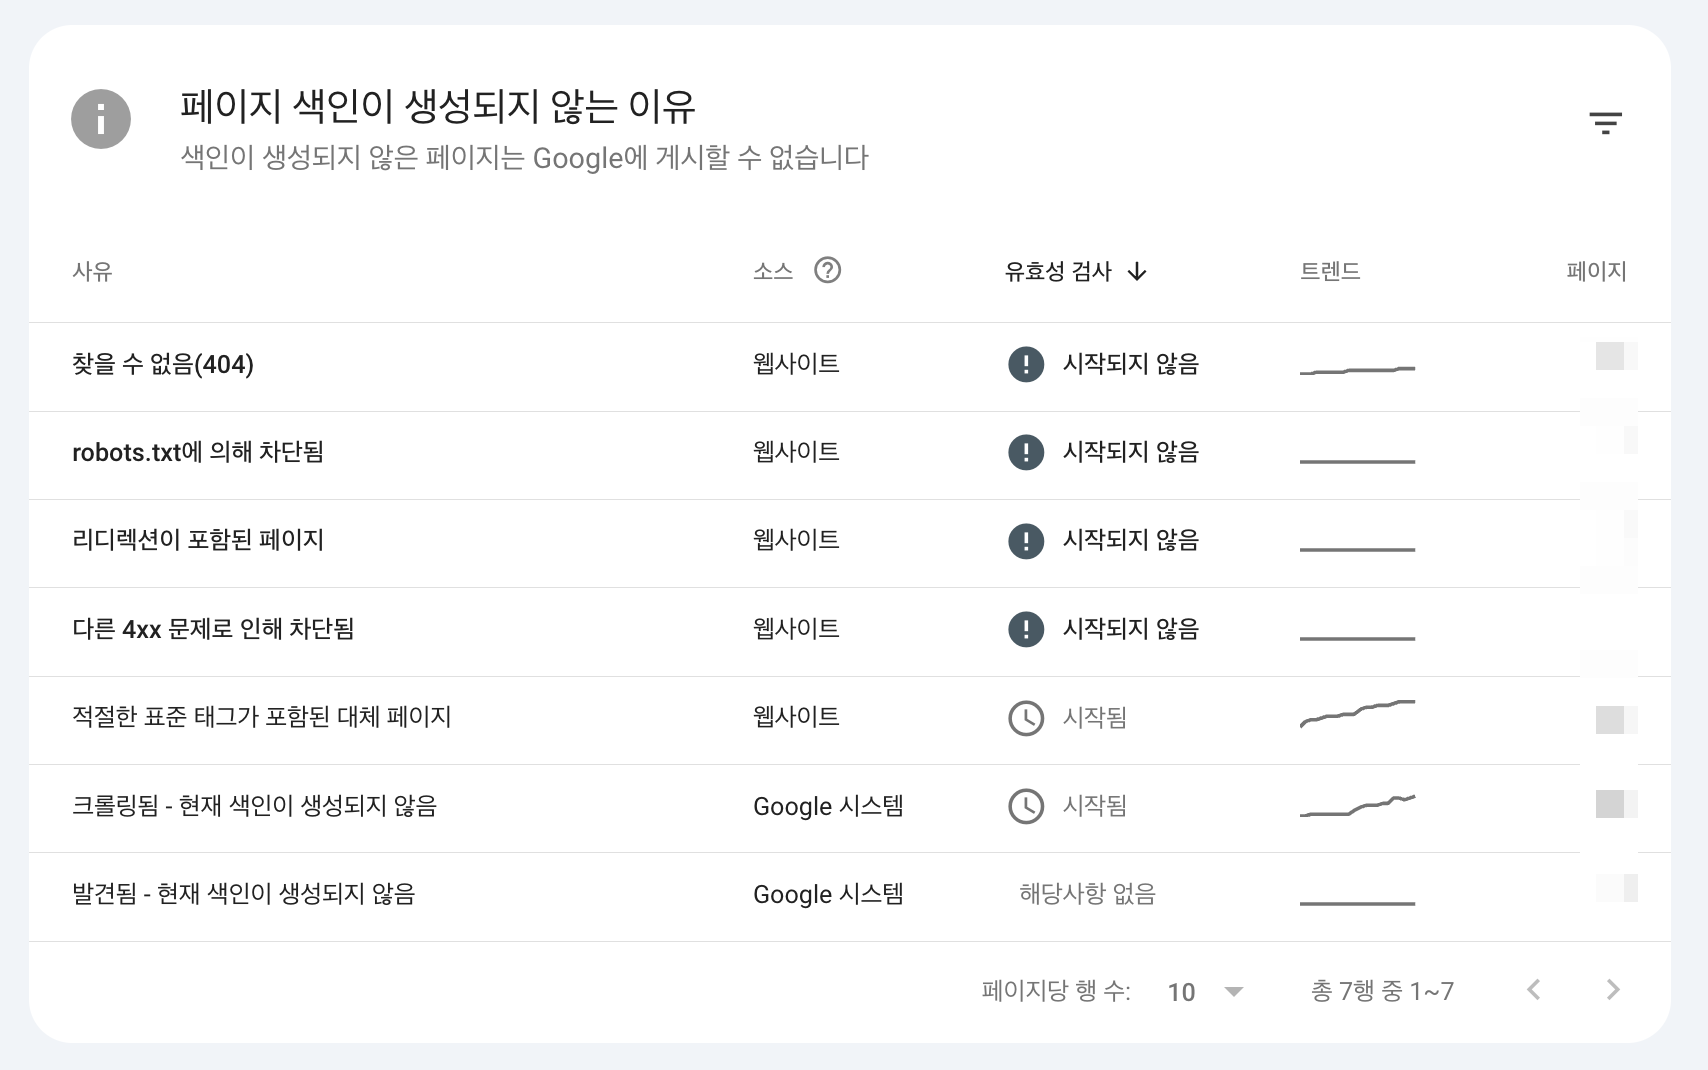The height and width of the screenshot is (1070, 1708).
Task: Click the filter icon at top right
Action: coord(1607,121)
